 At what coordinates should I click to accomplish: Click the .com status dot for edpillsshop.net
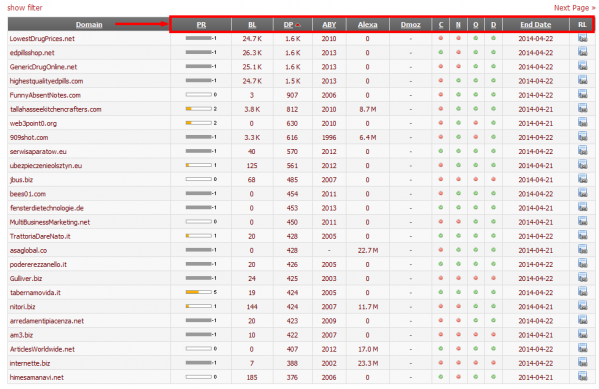(440, 52)
